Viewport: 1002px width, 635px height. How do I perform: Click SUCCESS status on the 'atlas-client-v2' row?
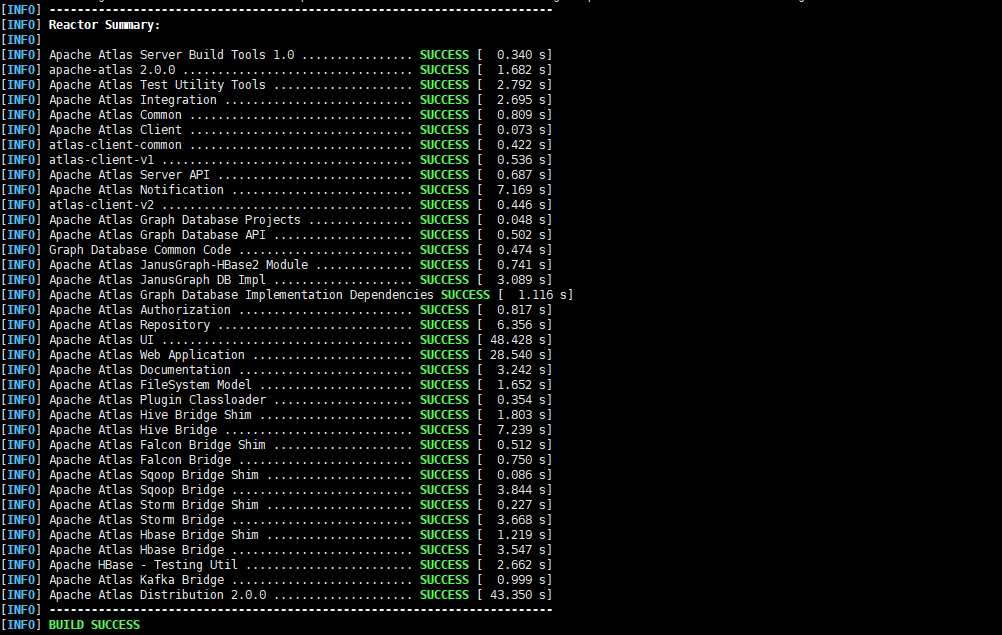[x=444, y=205]
